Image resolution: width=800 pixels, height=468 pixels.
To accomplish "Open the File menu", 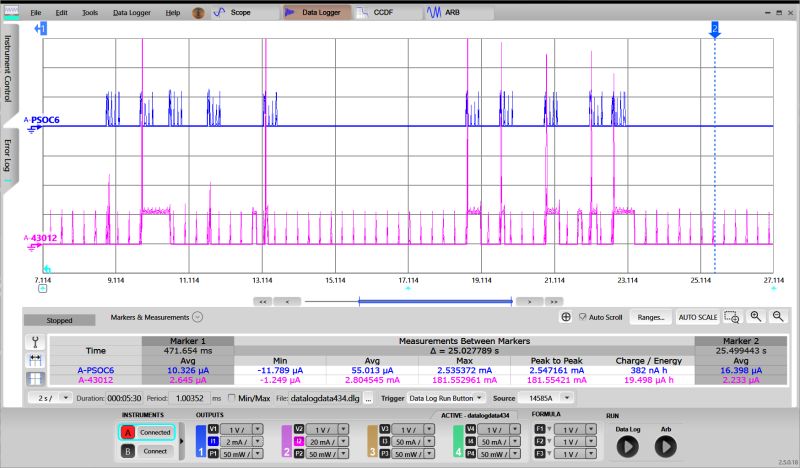I will (x=36, y=13).
